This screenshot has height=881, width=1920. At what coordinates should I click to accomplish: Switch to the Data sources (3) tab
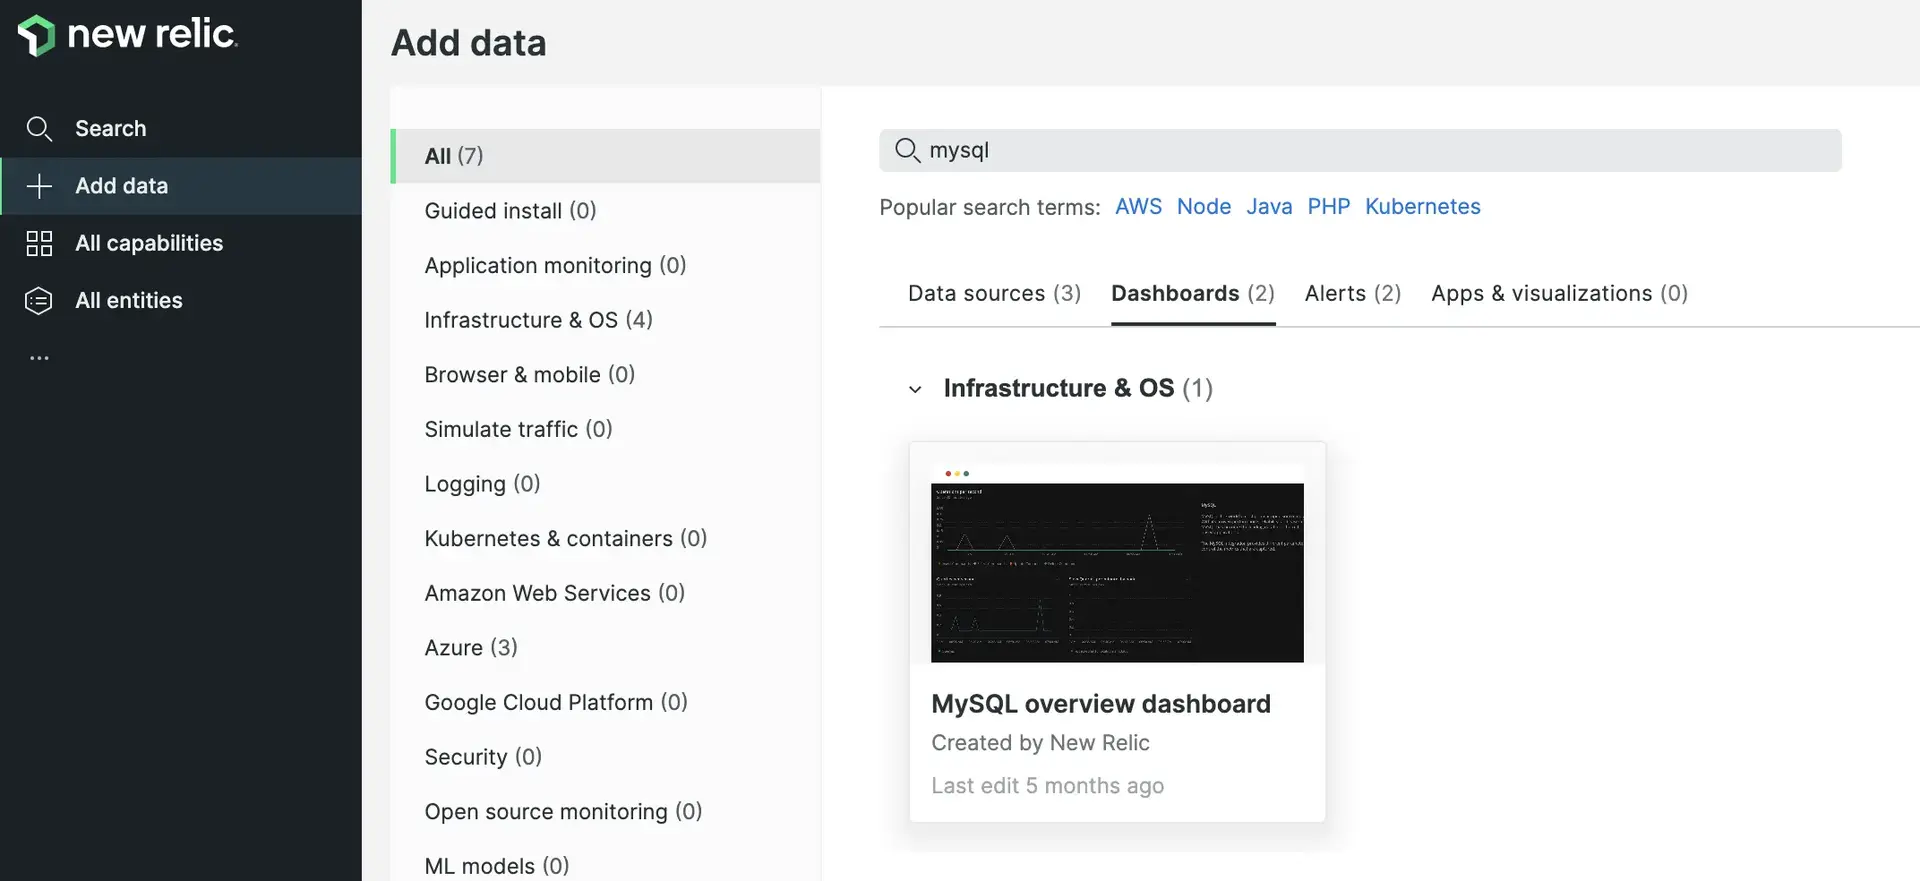coord(994,293)
